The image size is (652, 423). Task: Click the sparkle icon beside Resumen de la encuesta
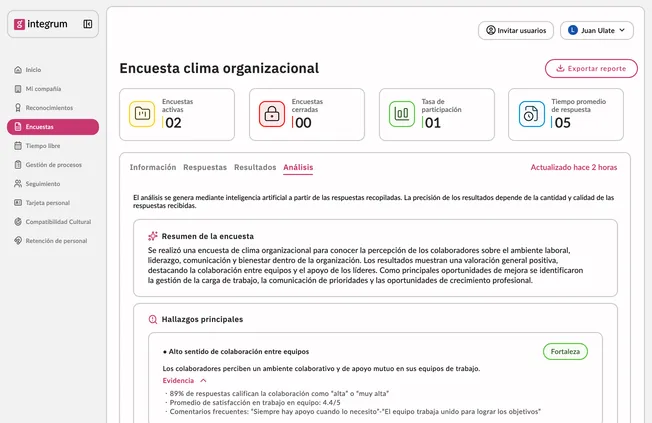click(x=153, y=236)
